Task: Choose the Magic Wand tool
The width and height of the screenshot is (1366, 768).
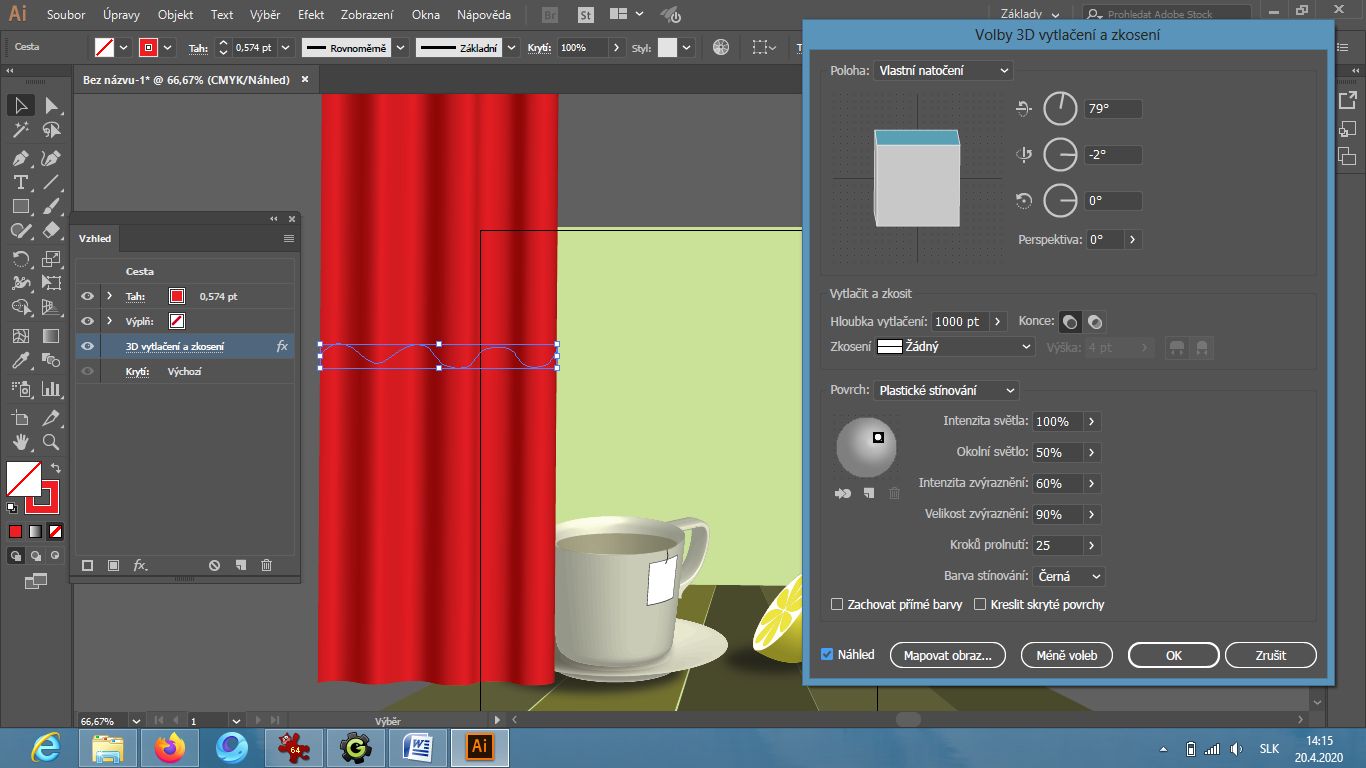Action: 20,130
